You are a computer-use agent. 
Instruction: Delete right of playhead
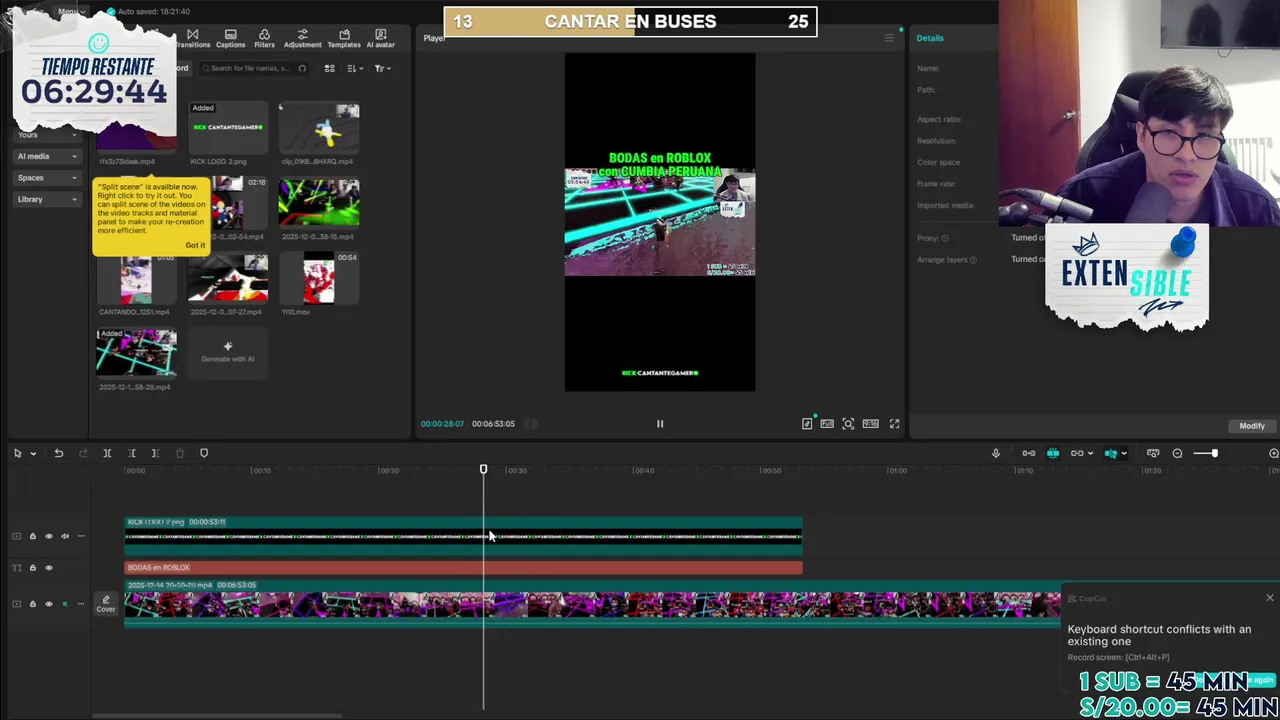(x=155, y=454)
